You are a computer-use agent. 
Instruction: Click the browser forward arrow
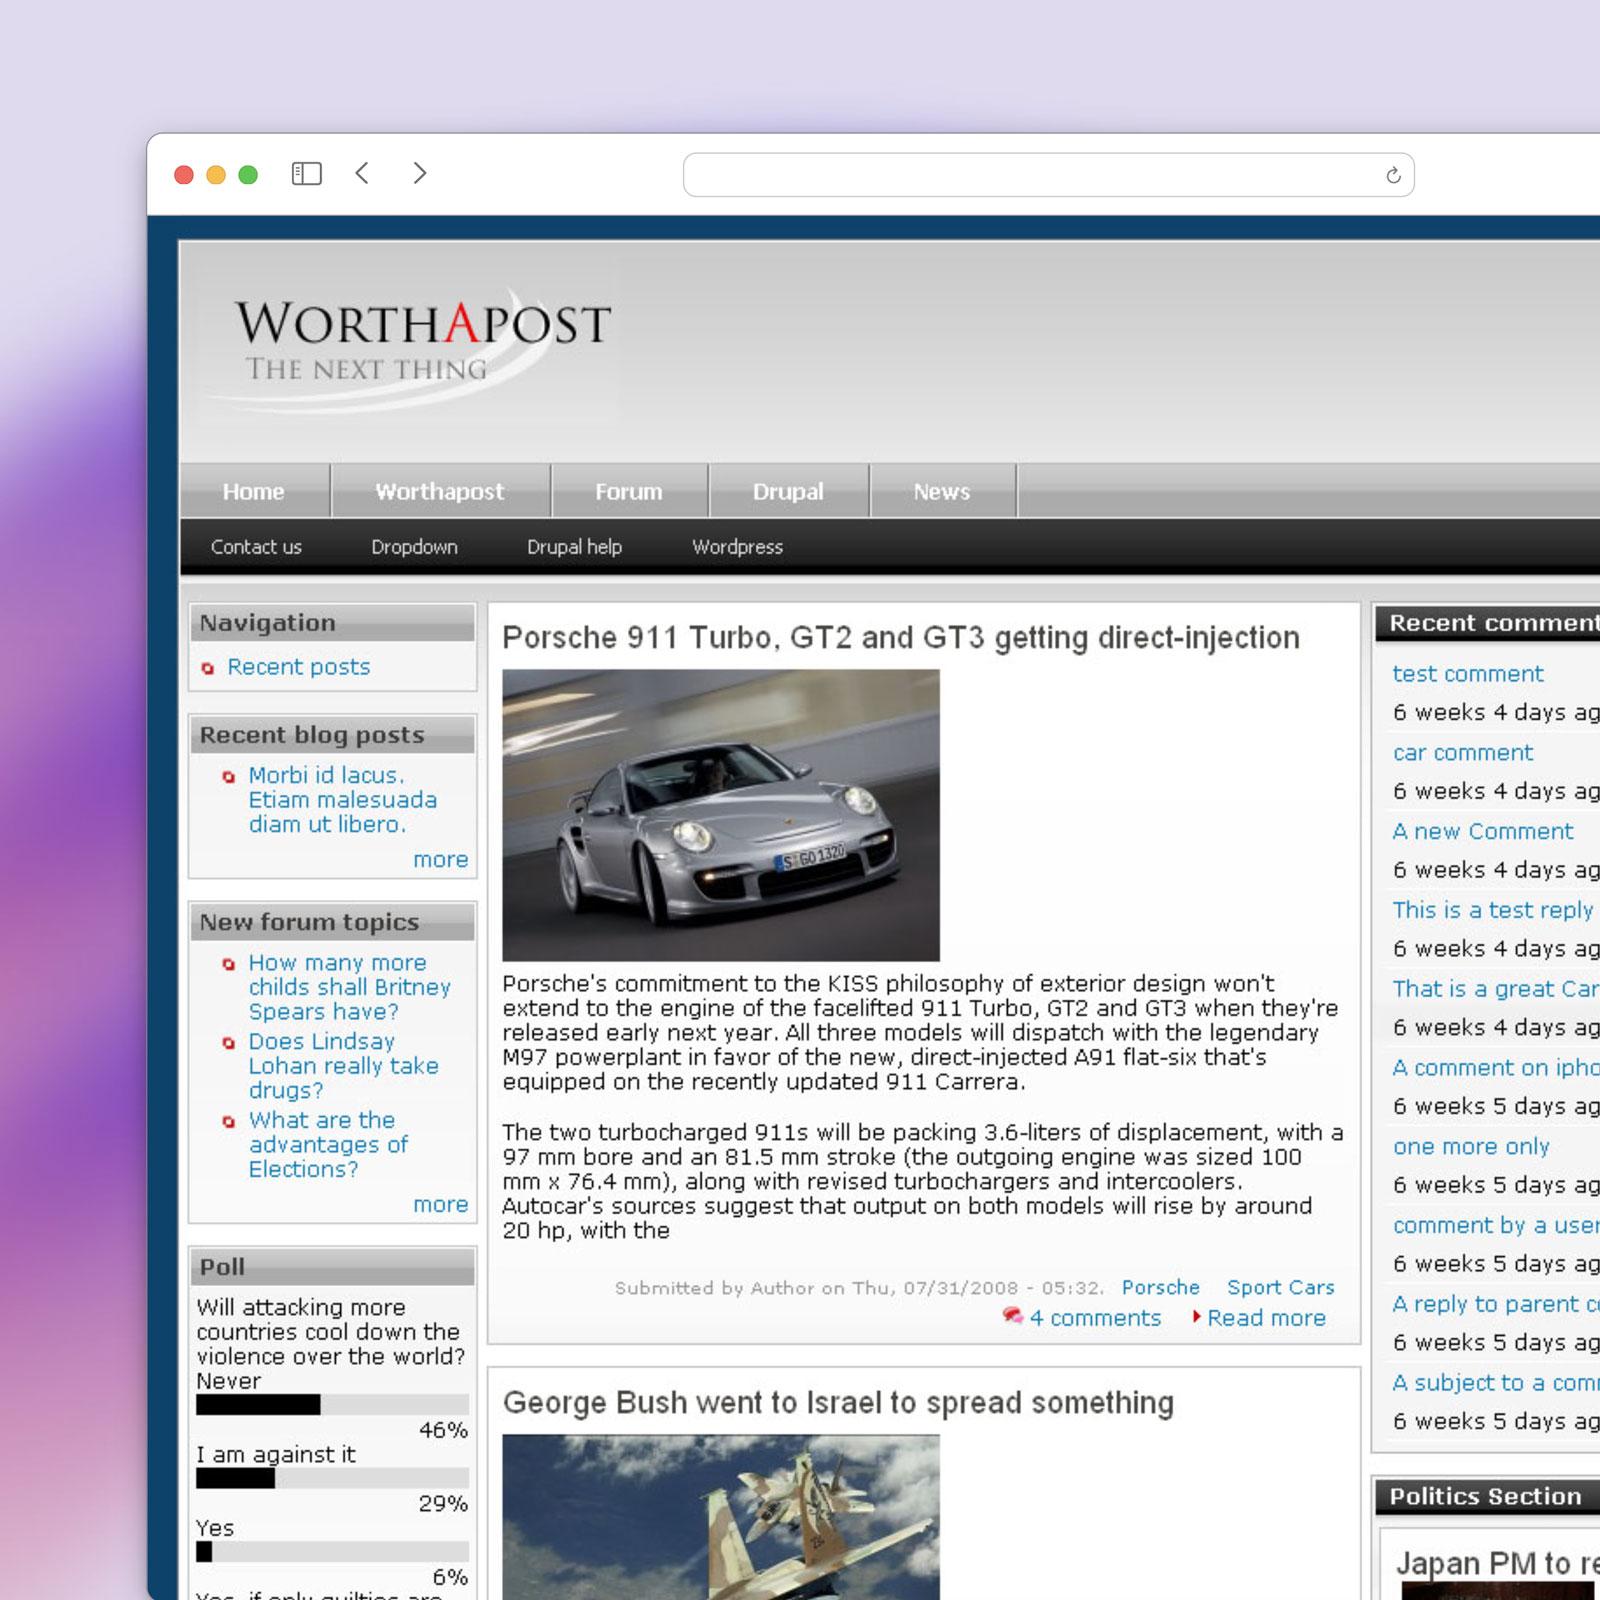[x=420, y=174]
